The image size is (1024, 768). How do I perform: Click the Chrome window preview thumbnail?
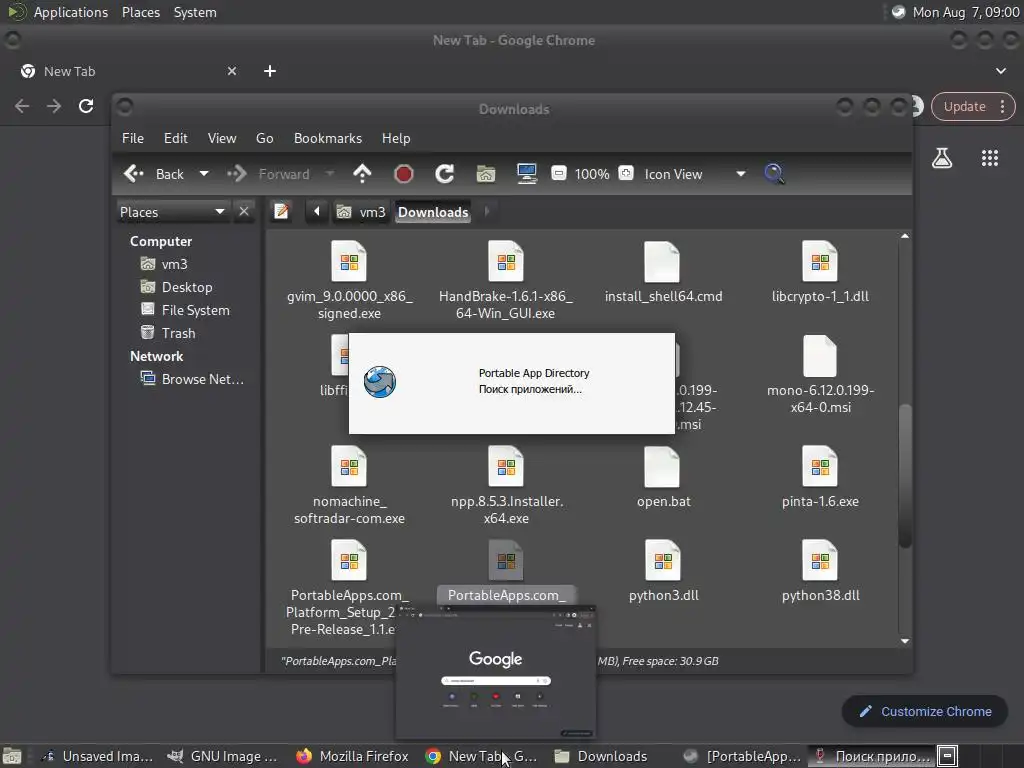(496, 673)
